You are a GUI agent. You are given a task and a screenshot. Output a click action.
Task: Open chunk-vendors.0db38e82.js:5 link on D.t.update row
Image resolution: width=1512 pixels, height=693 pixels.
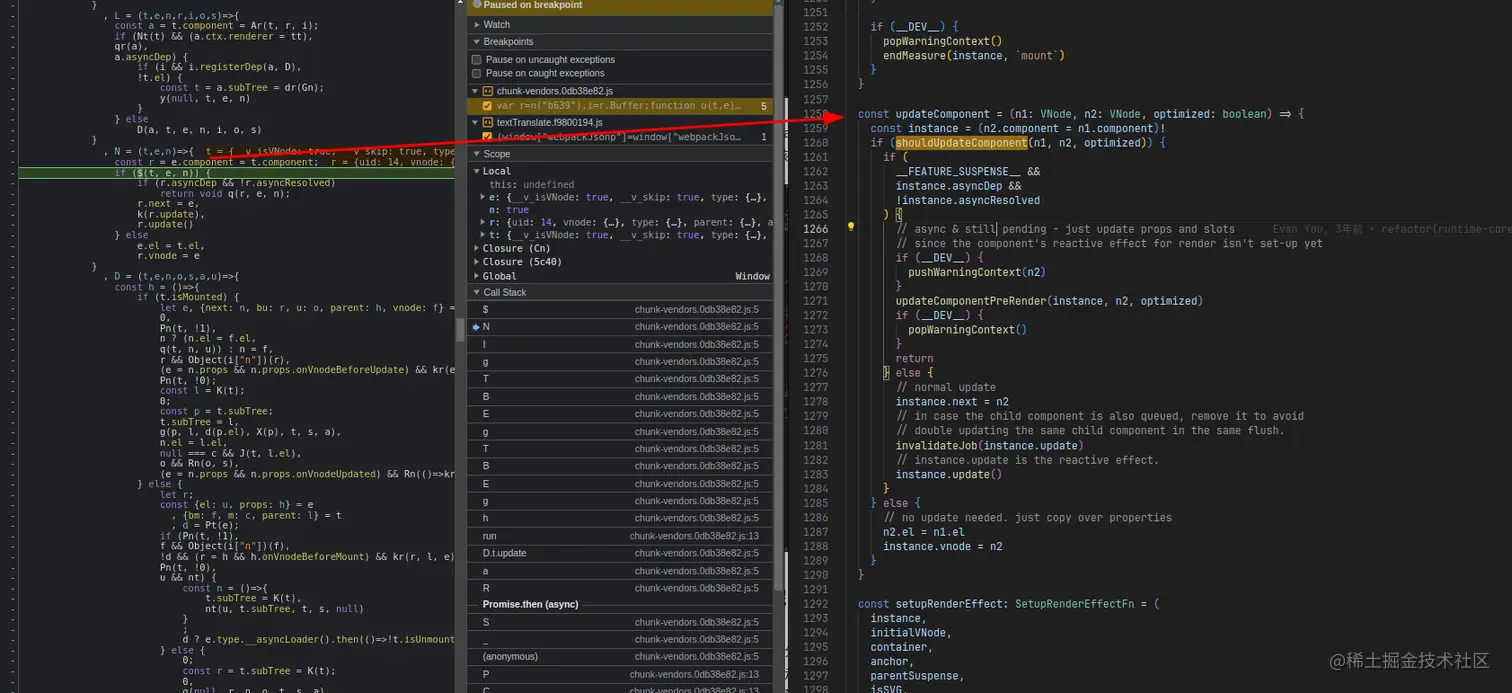[x=697, y=553]
